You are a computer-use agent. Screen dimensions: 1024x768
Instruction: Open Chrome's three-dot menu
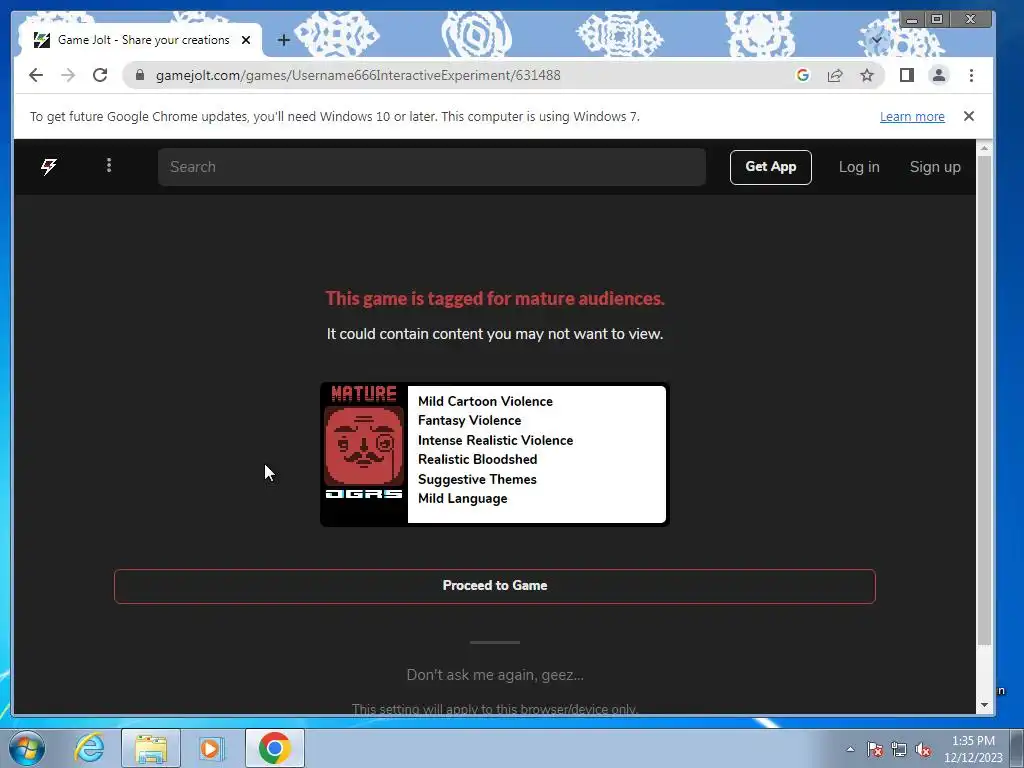[x=971, y=75]
